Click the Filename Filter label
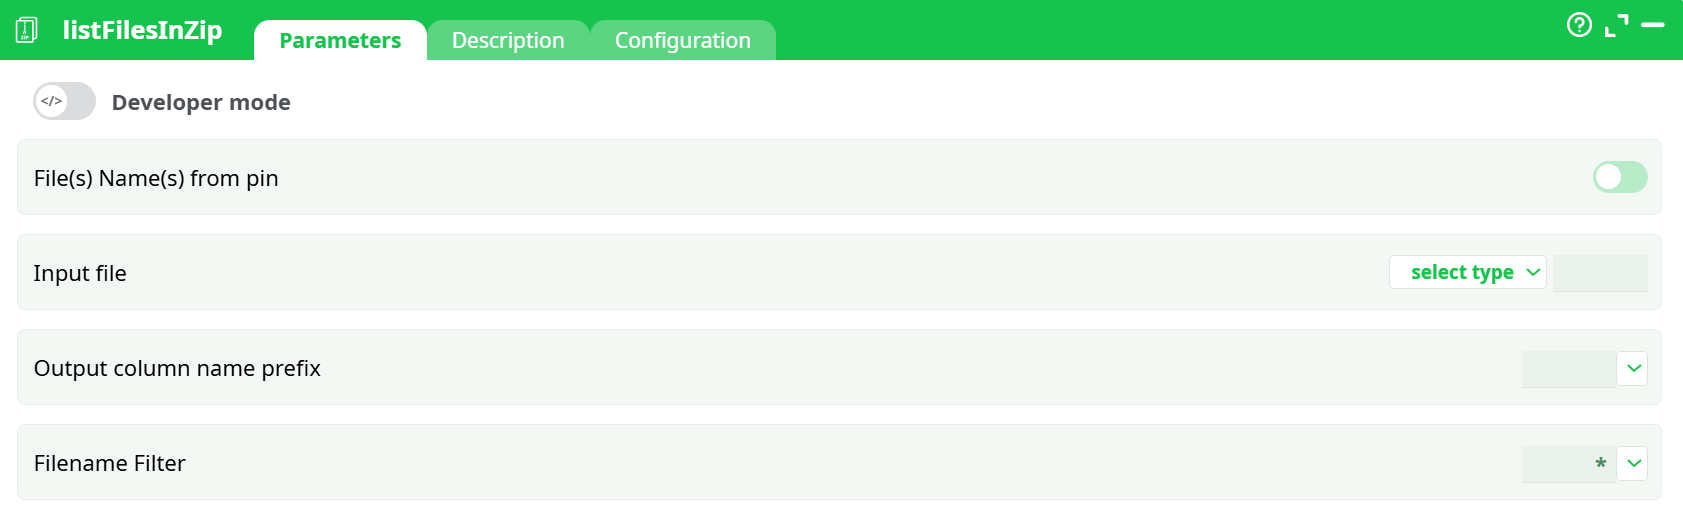1683x511 pixels. (110, 463)
